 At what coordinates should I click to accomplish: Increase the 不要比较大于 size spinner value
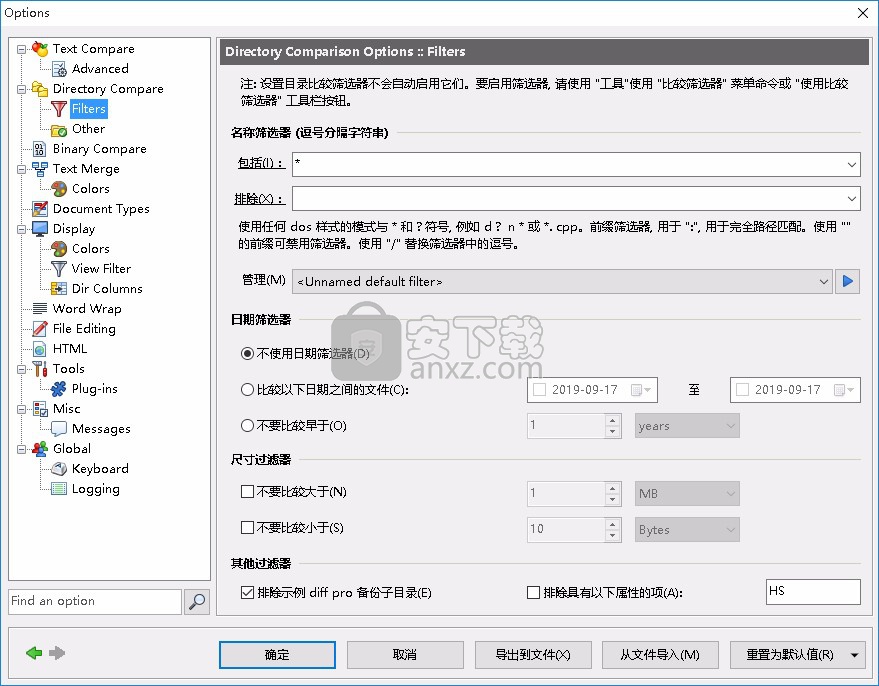pos(613,488)
